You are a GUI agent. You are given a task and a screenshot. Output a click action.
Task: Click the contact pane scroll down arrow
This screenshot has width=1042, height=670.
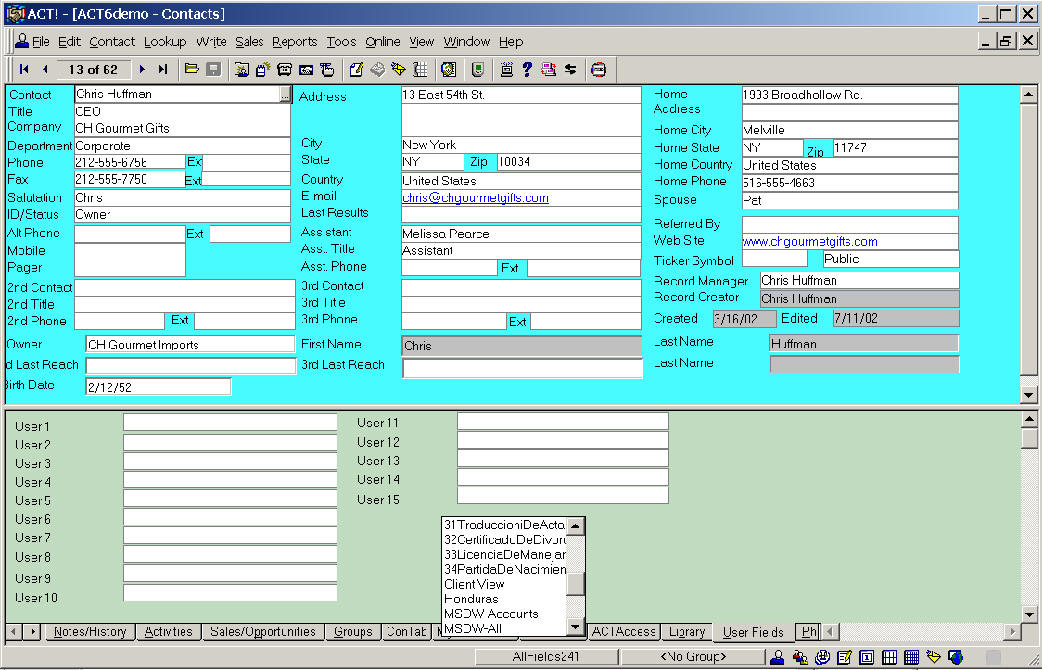pyautogui.click(x=1028, y=395)
